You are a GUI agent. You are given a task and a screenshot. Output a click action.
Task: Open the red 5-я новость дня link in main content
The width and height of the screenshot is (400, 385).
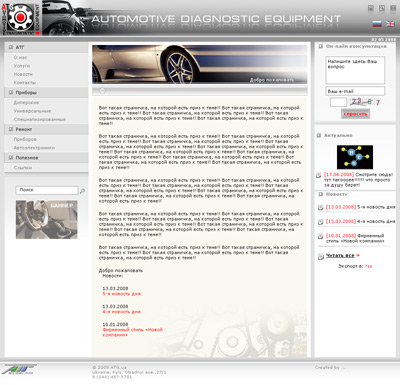pos(122,294)
